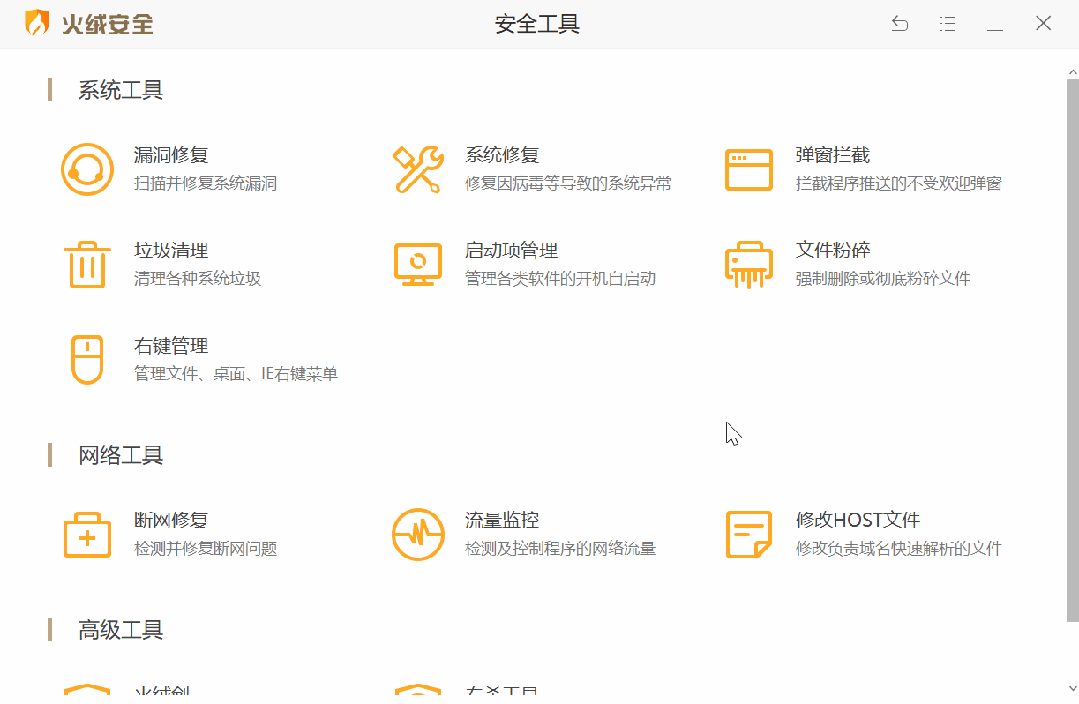Click description 强制删除或彻底粉碎文件
Viewport: 1079px width, 704px height.
[x=883, y=279]
